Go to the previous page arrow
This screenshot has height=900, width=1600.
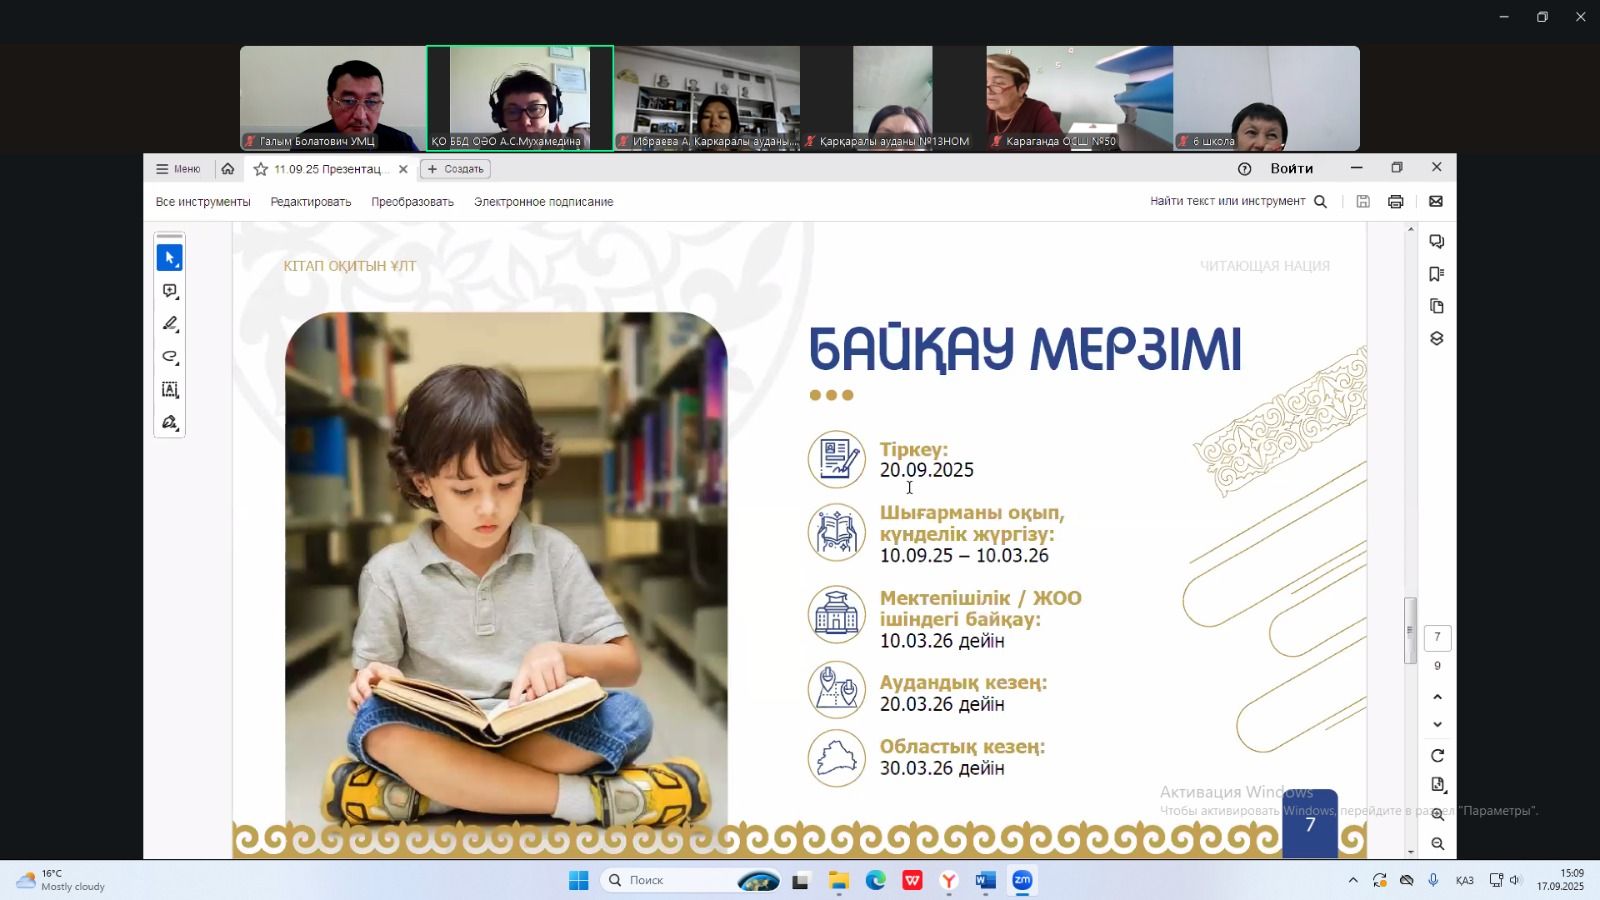pyautogui.click(x=1437, y=697)
